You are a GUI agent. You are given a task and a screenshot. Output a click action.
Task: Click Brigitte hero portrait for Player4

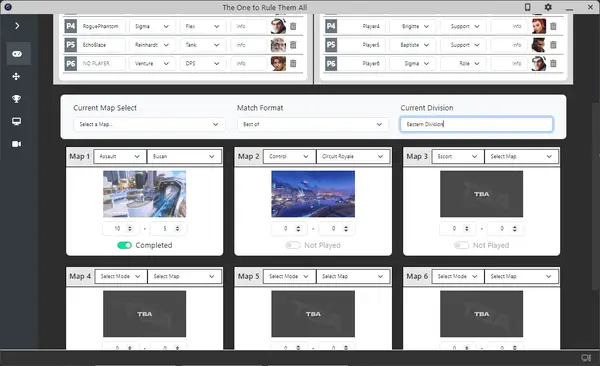coord(539,26)
